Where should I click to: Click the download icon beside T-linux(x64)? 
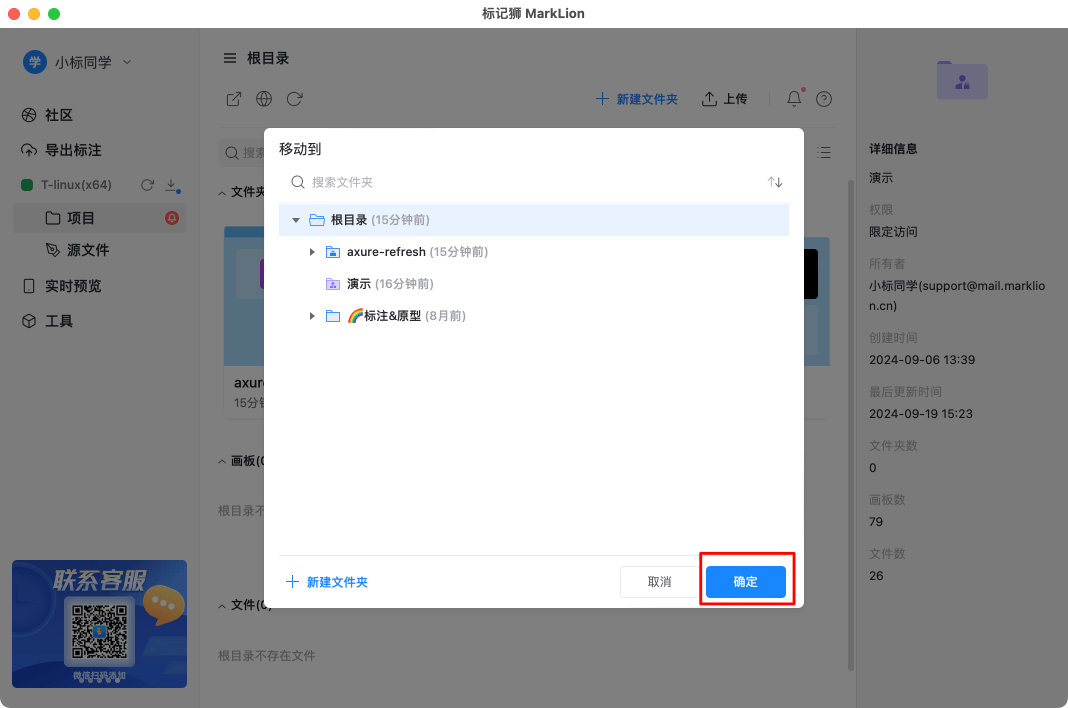point(168,184)
